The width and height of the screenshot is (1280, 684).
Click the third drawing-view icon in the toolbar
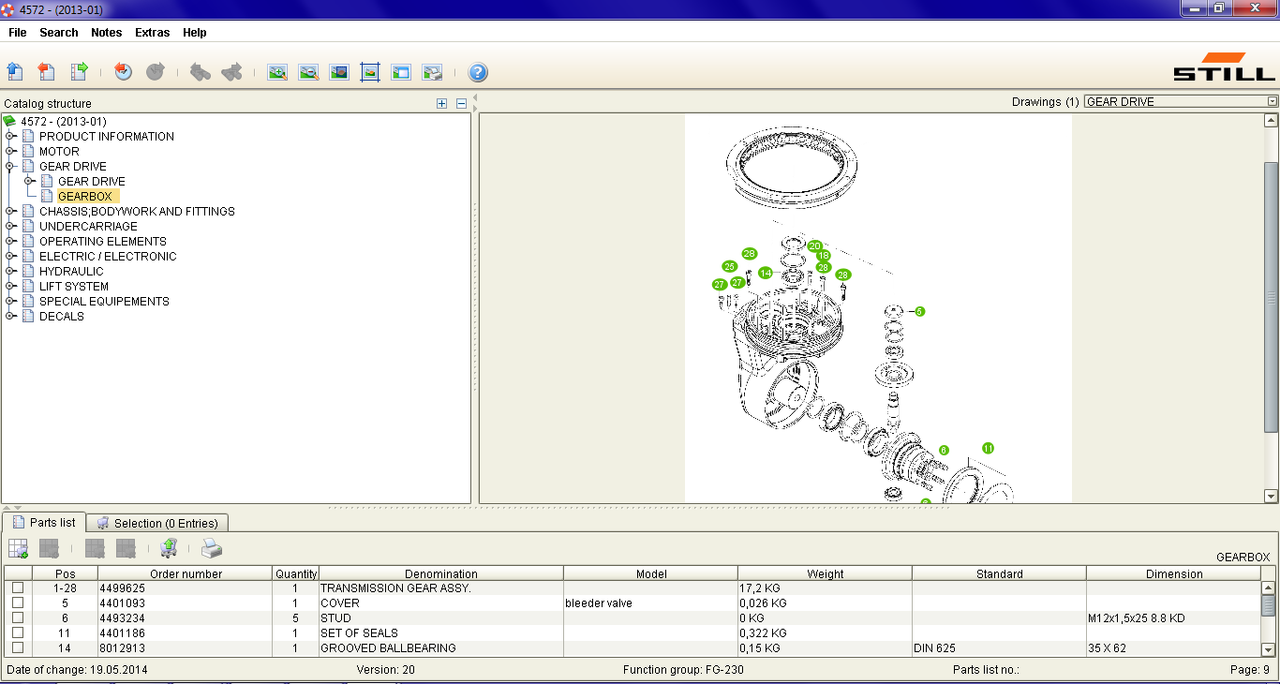click(x=339, y=72)
